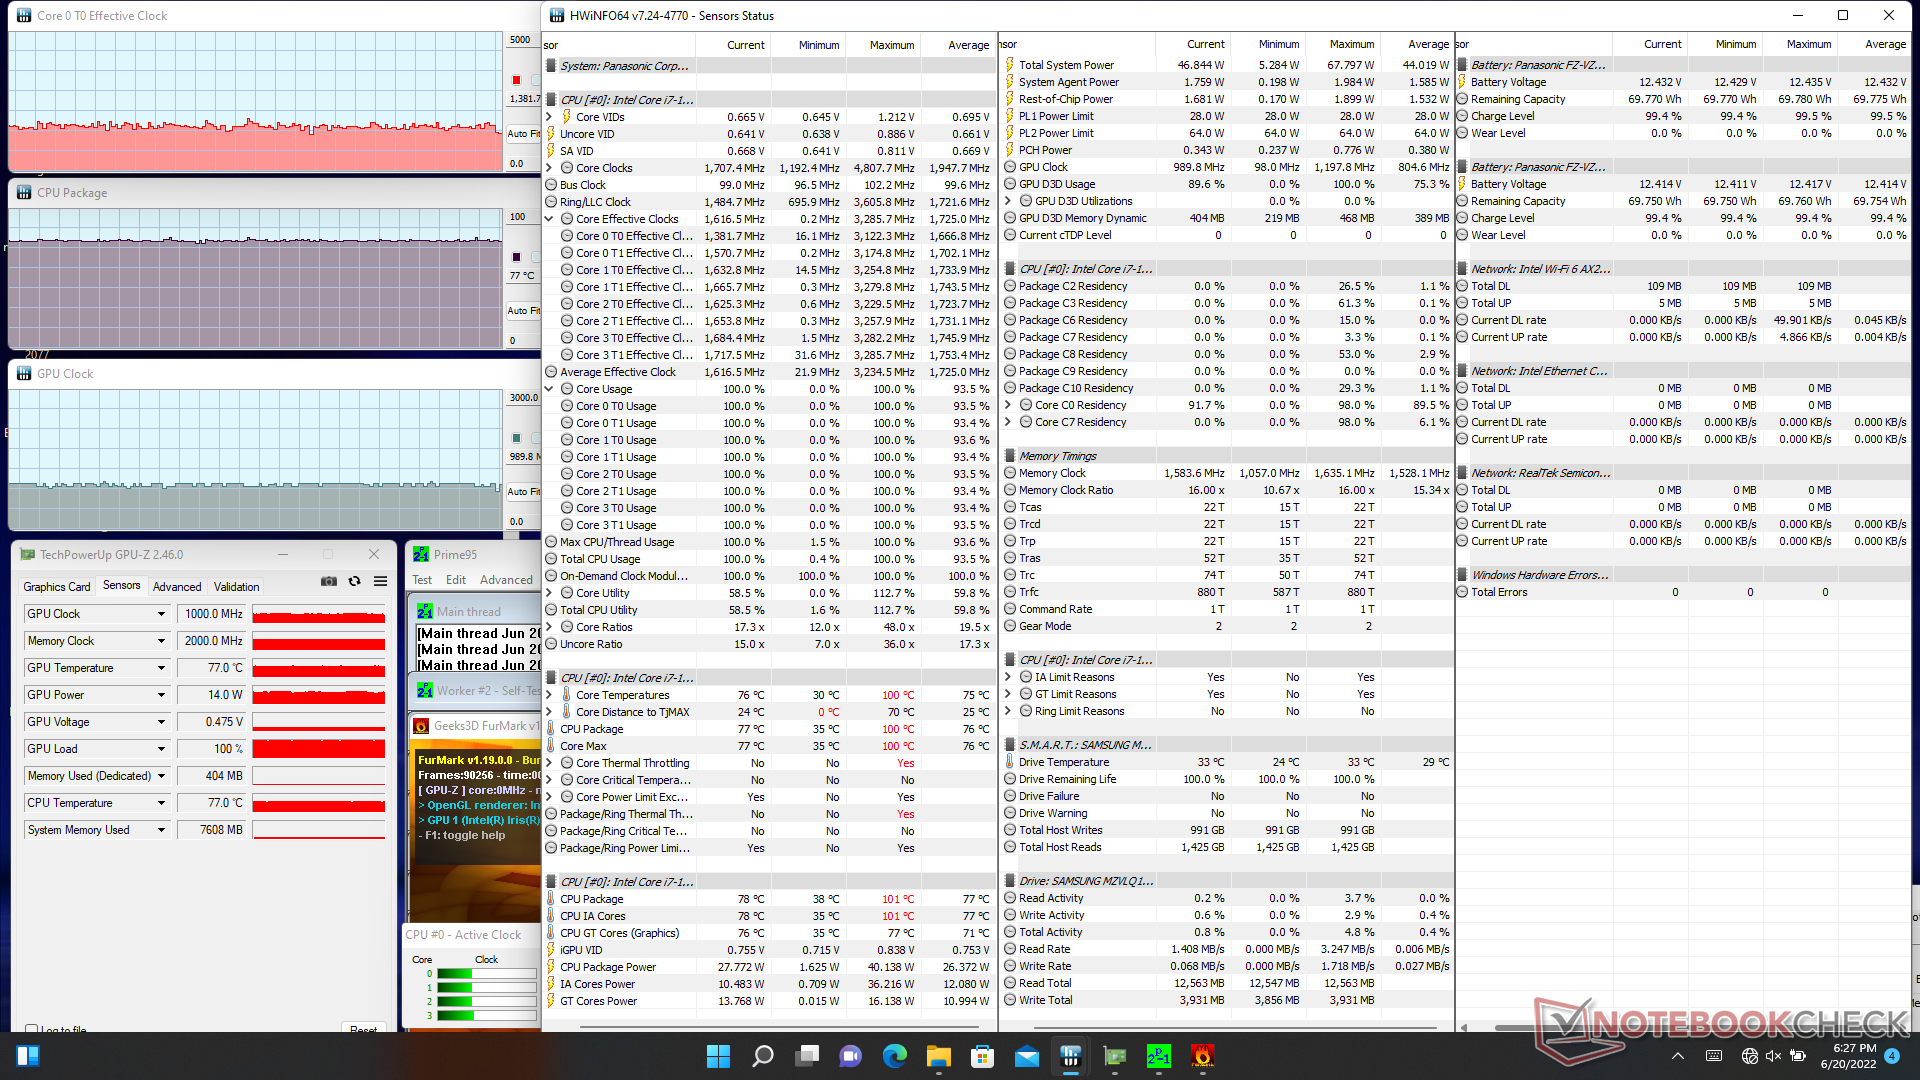Open the Prime95 Test menu
This screenshot has height=1080, width=1920.
coord(422,580)
